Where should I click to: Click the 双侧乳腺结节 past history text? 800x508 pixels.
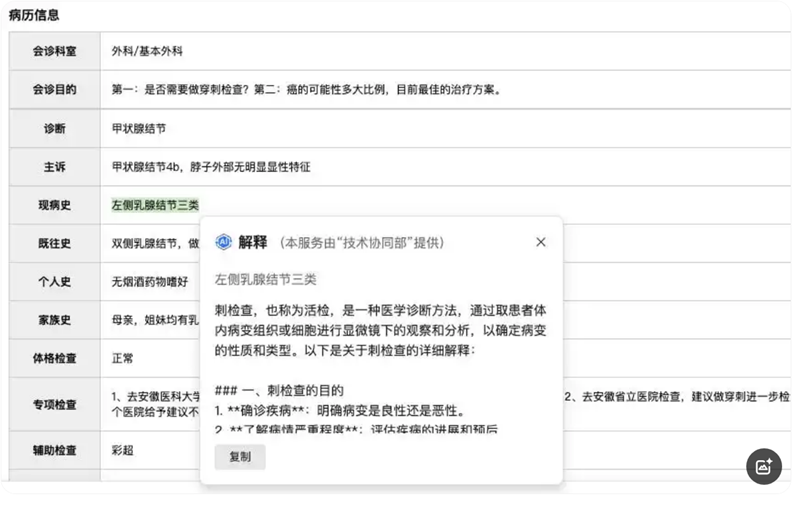(156, 243)
